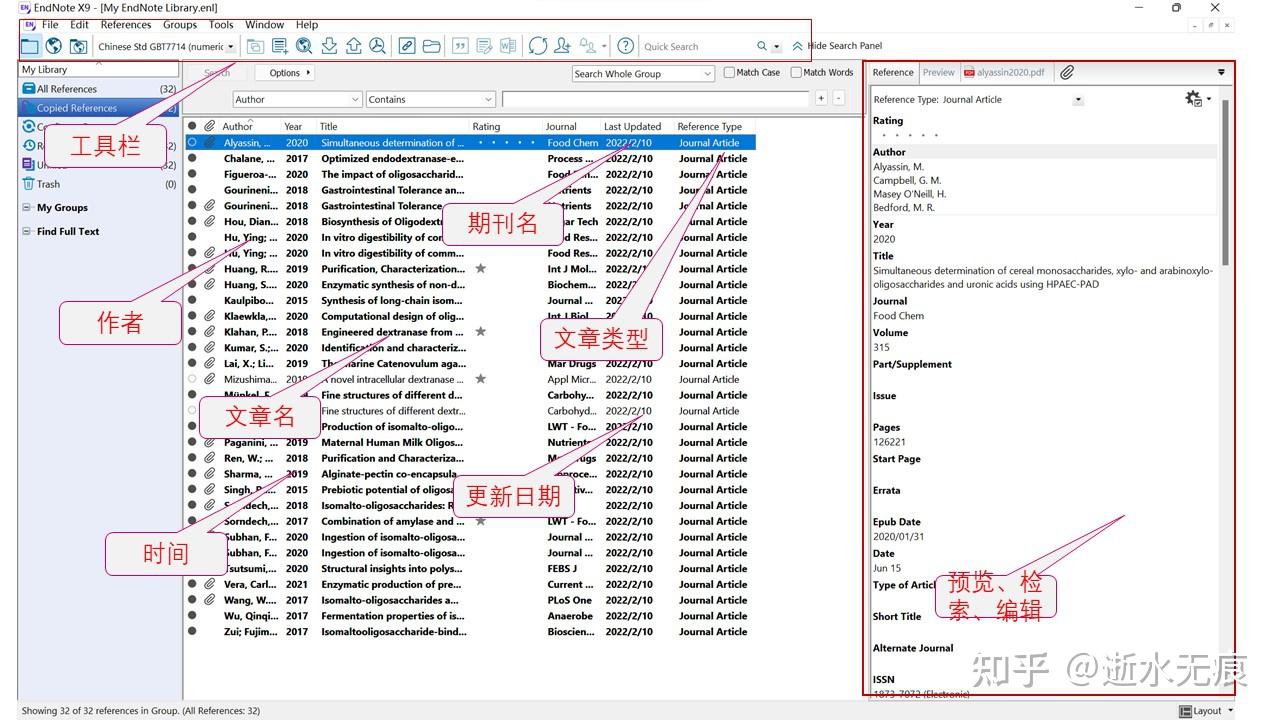Screen dimensions: 1280x720
Task: Switch to the Preview tab
Action: (x=938, y=72)
